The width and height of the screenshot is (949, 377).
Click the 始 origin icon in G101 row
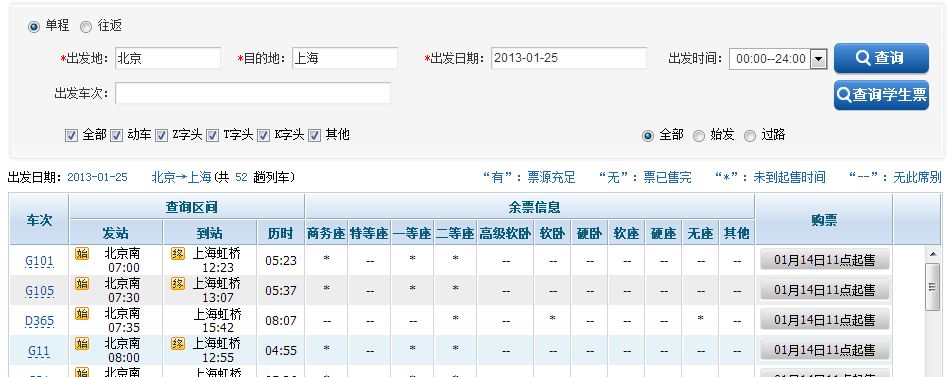[x=82, y=253]
